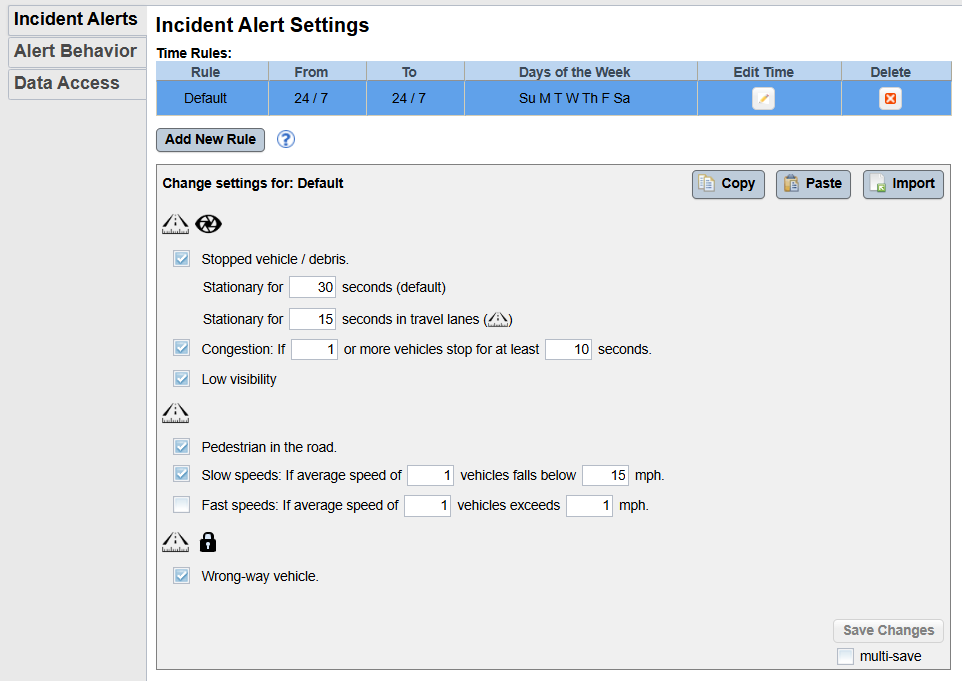Click the Su M T W Th F Sa cell
The height and width of the screenshot is (681, 962).
tap(581, 98)
